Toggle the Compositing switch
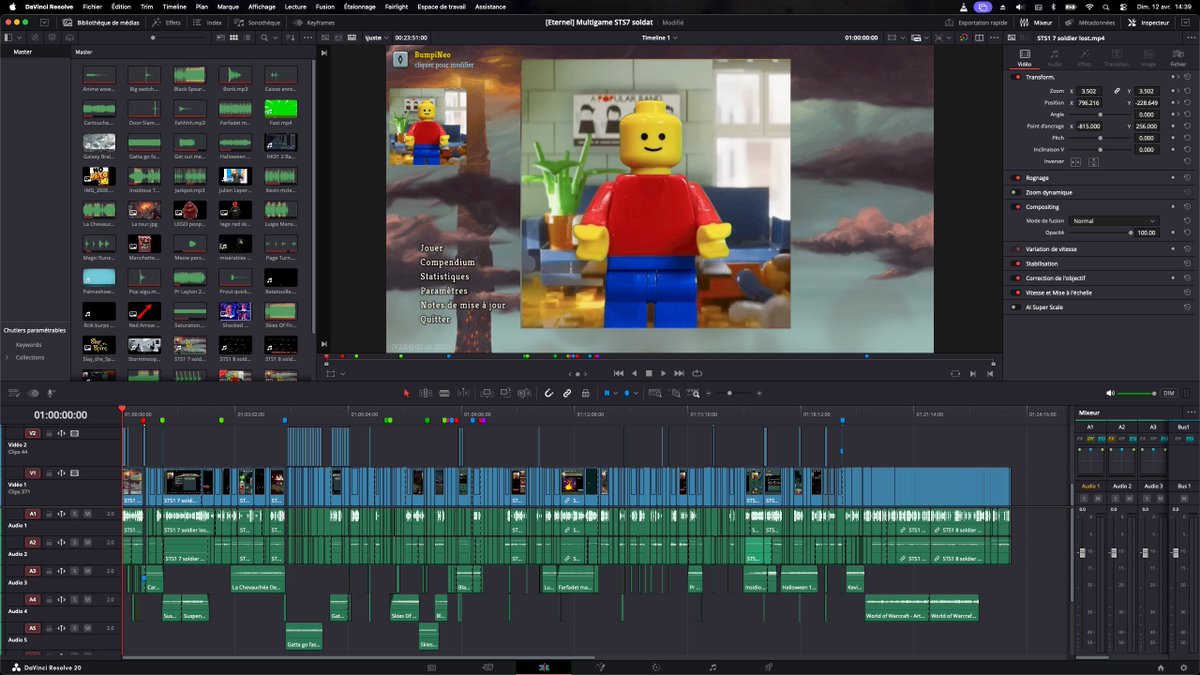 tap(1018, 207)
